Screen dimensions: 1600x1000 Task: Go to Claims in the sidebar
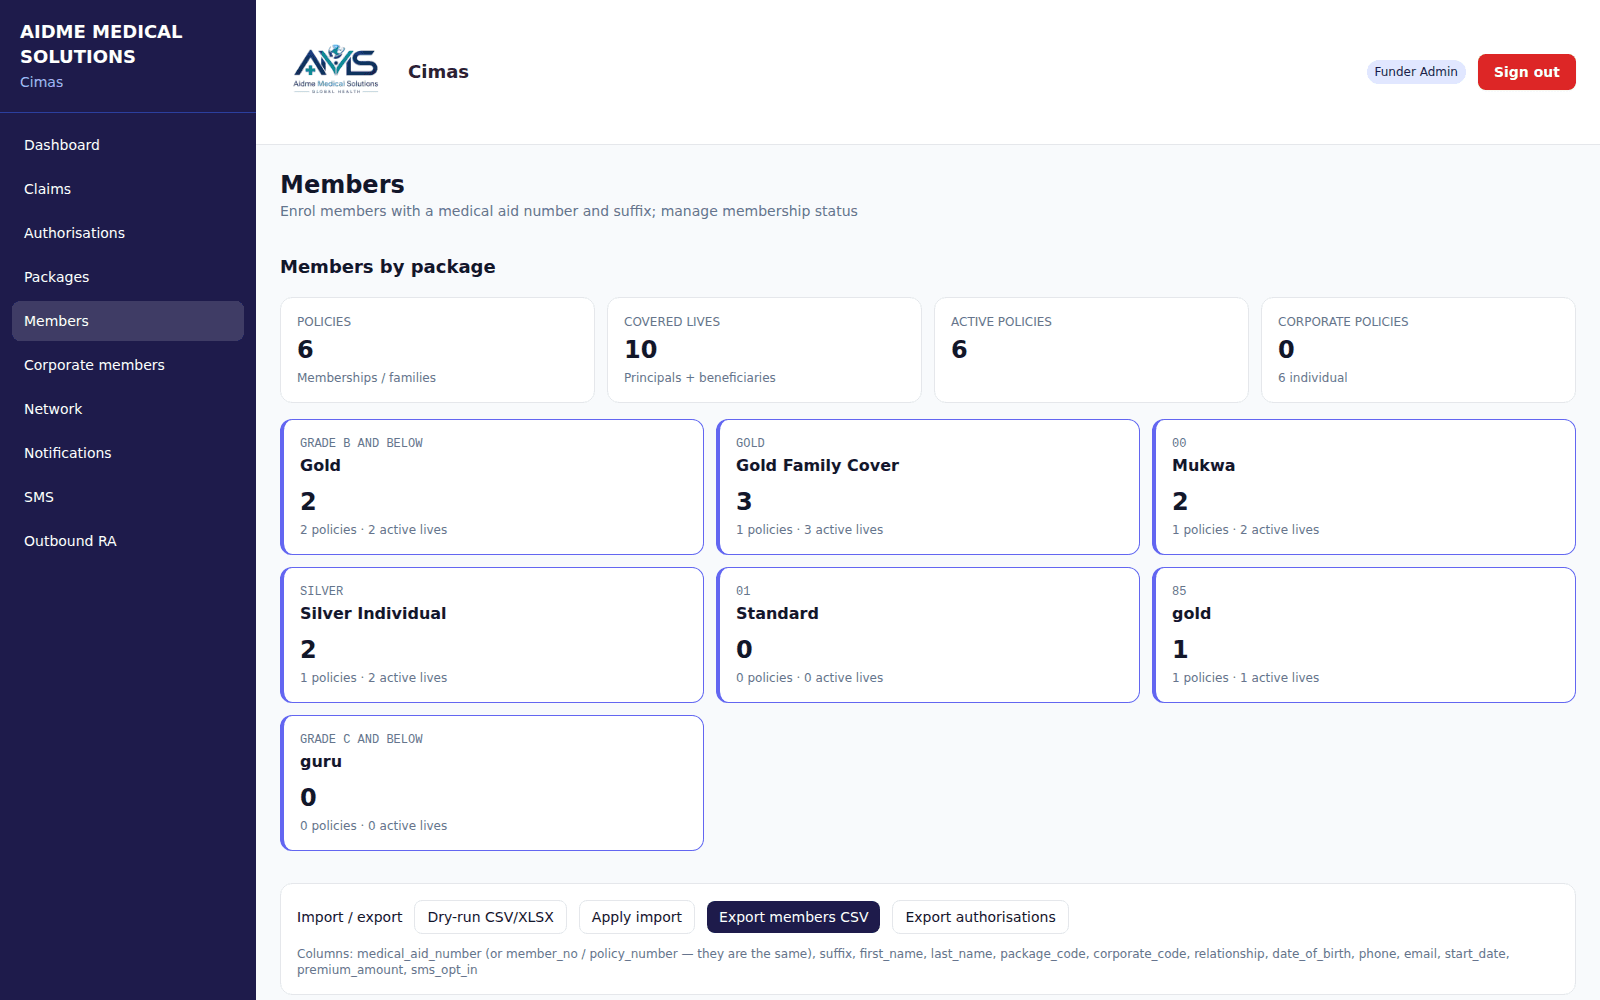tap(128, 189)
